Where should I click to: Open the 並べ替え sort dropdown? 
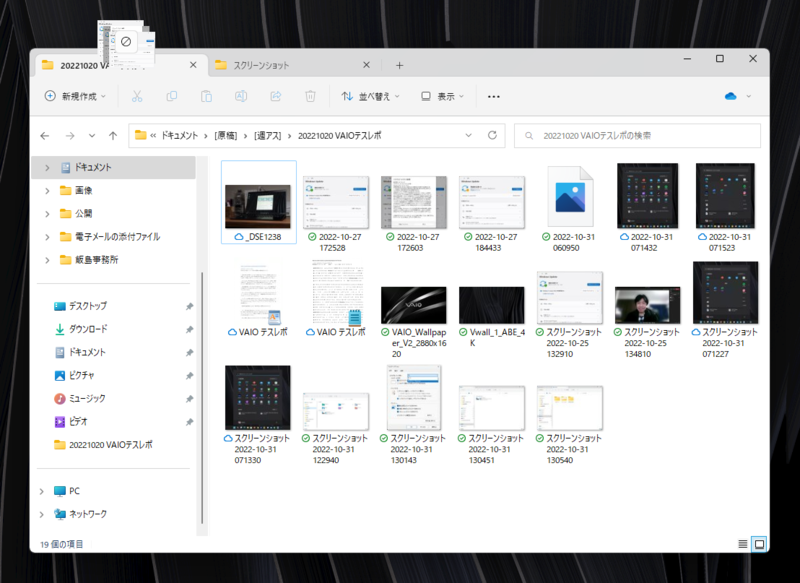pyautogui.click(x=370, y=96)
